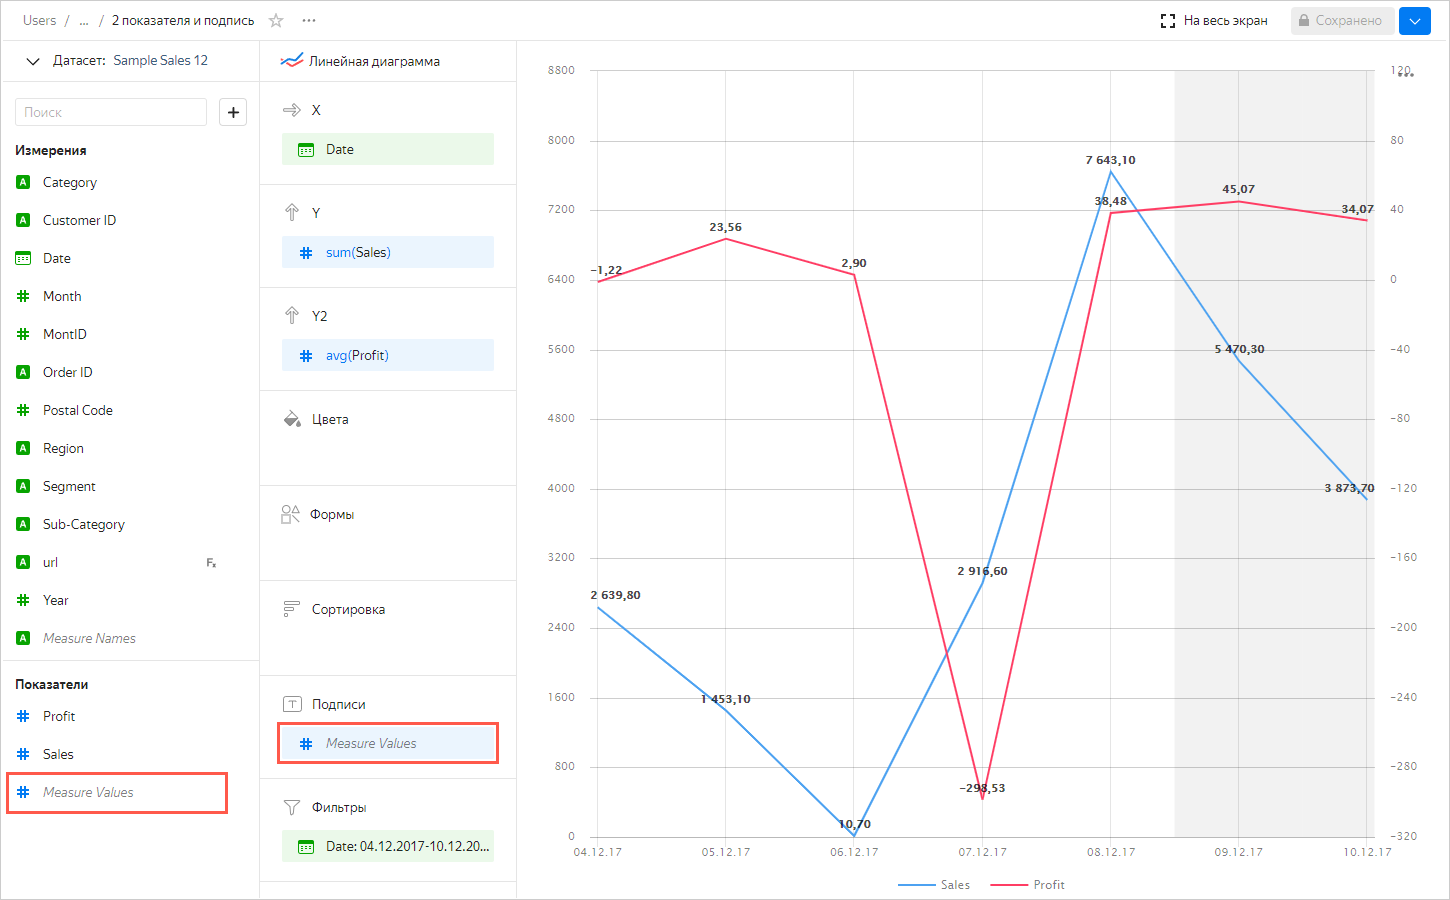The image size is (1450, 900).
Task: Open the Линейная диаграмма chart type selector
Action: [361, 61]
